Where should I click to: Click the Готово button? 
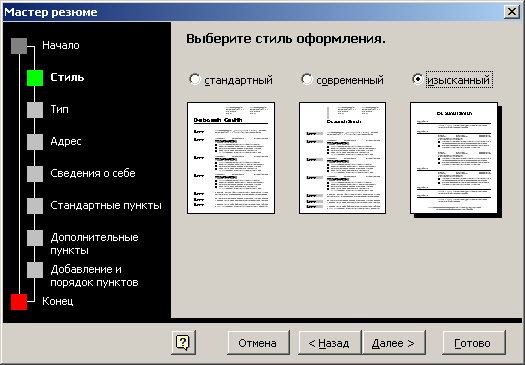tap(473, 343)
